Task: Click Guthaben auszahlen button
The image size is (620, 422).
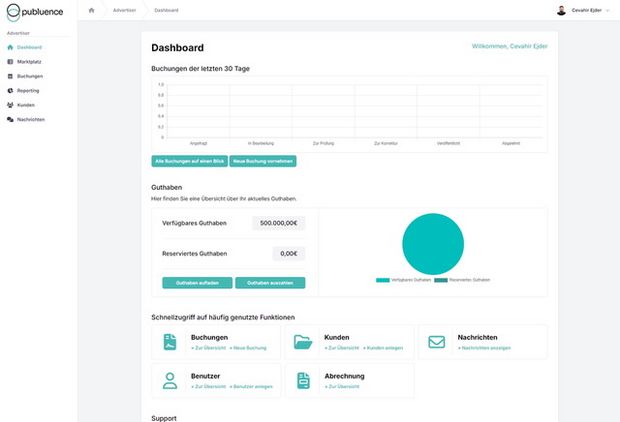Action: pyautogui.click(x=269, y=283)
